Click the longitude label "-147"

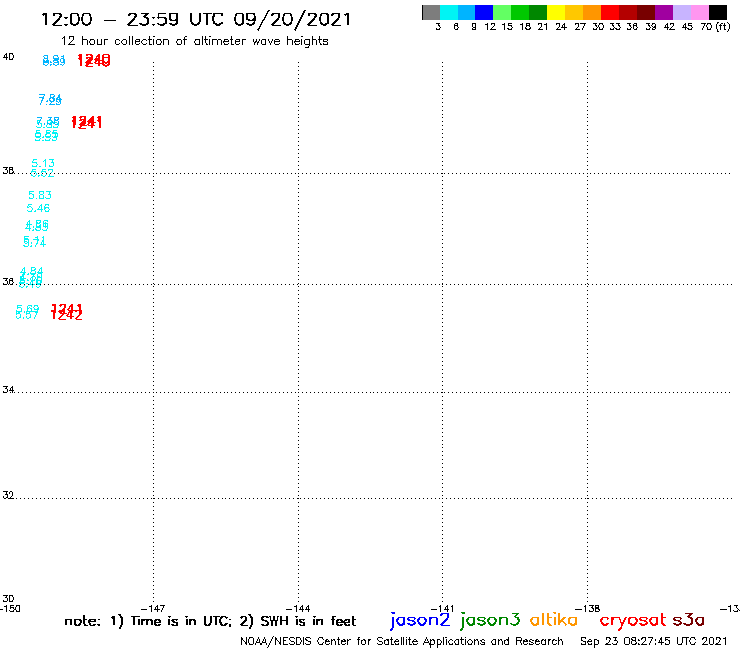point(153,609)
